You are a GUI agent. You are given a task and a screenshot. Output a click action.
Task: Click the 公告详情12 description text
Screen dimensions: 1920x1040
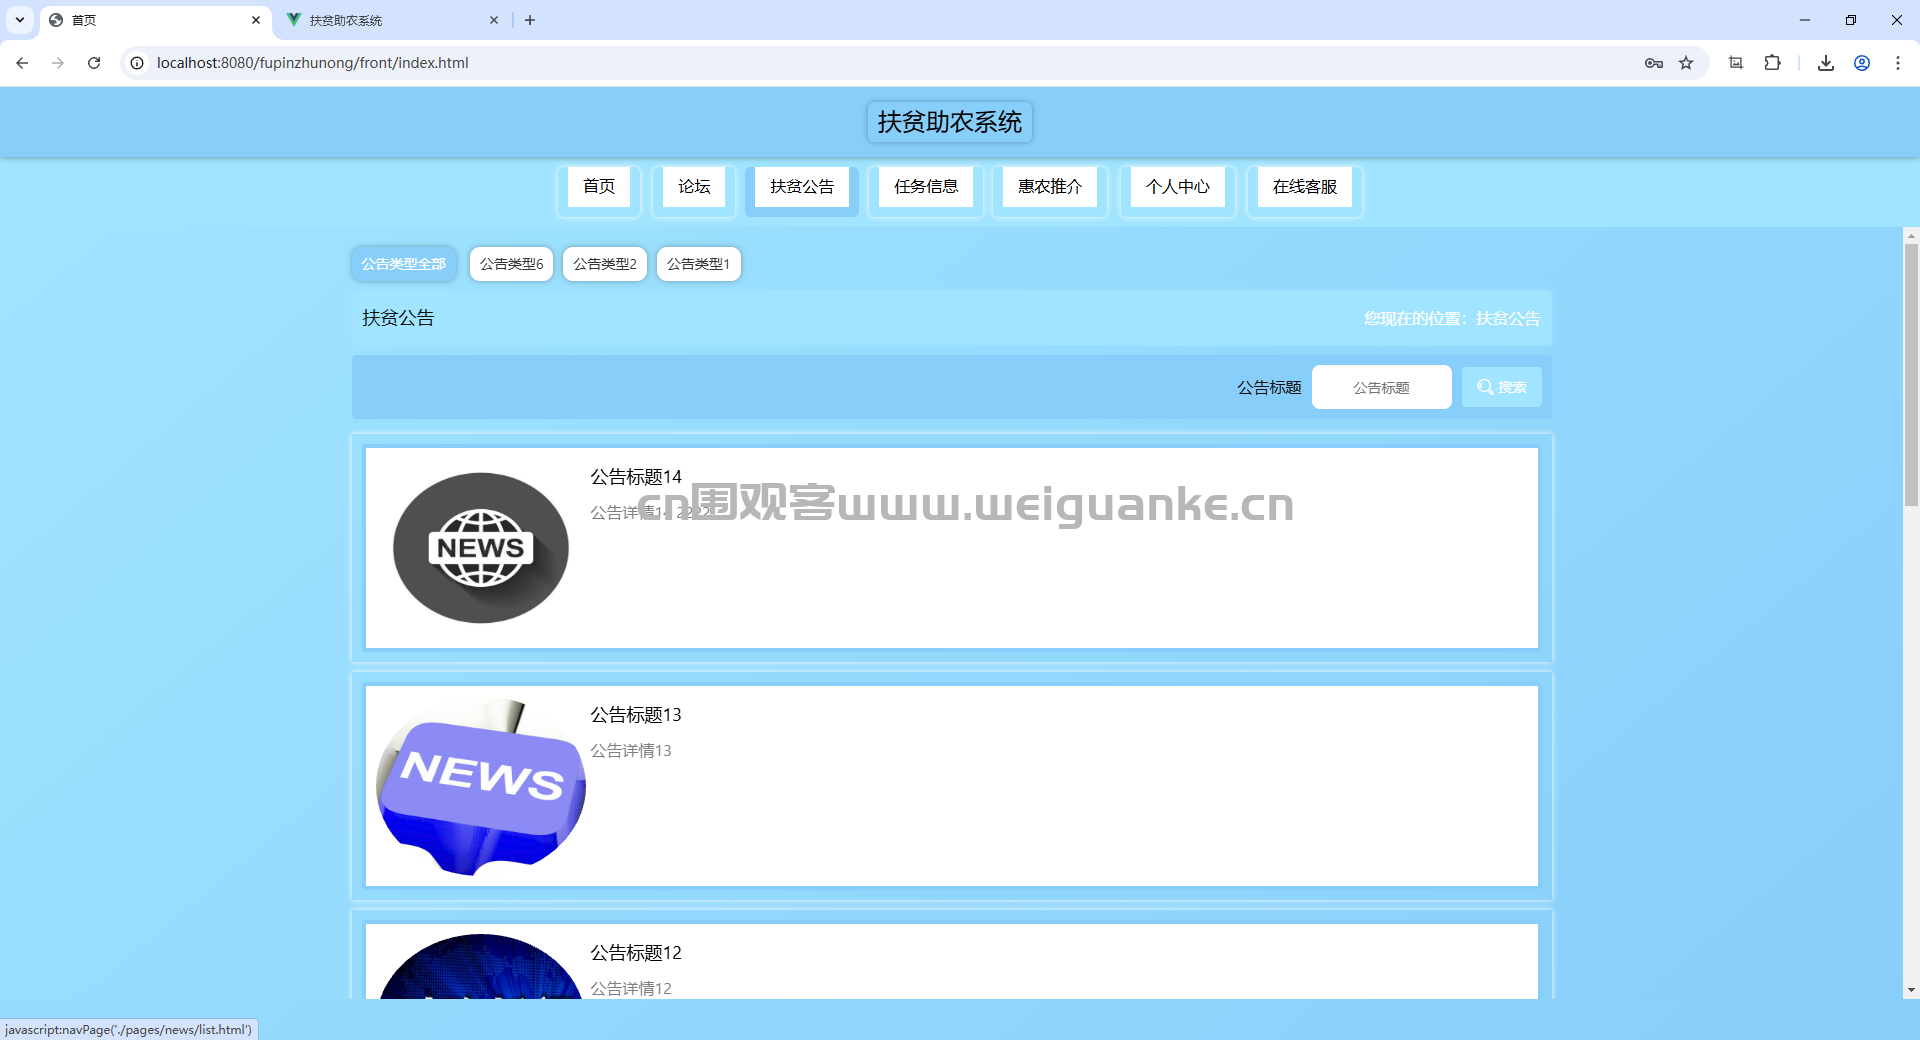tap(631, 988)
